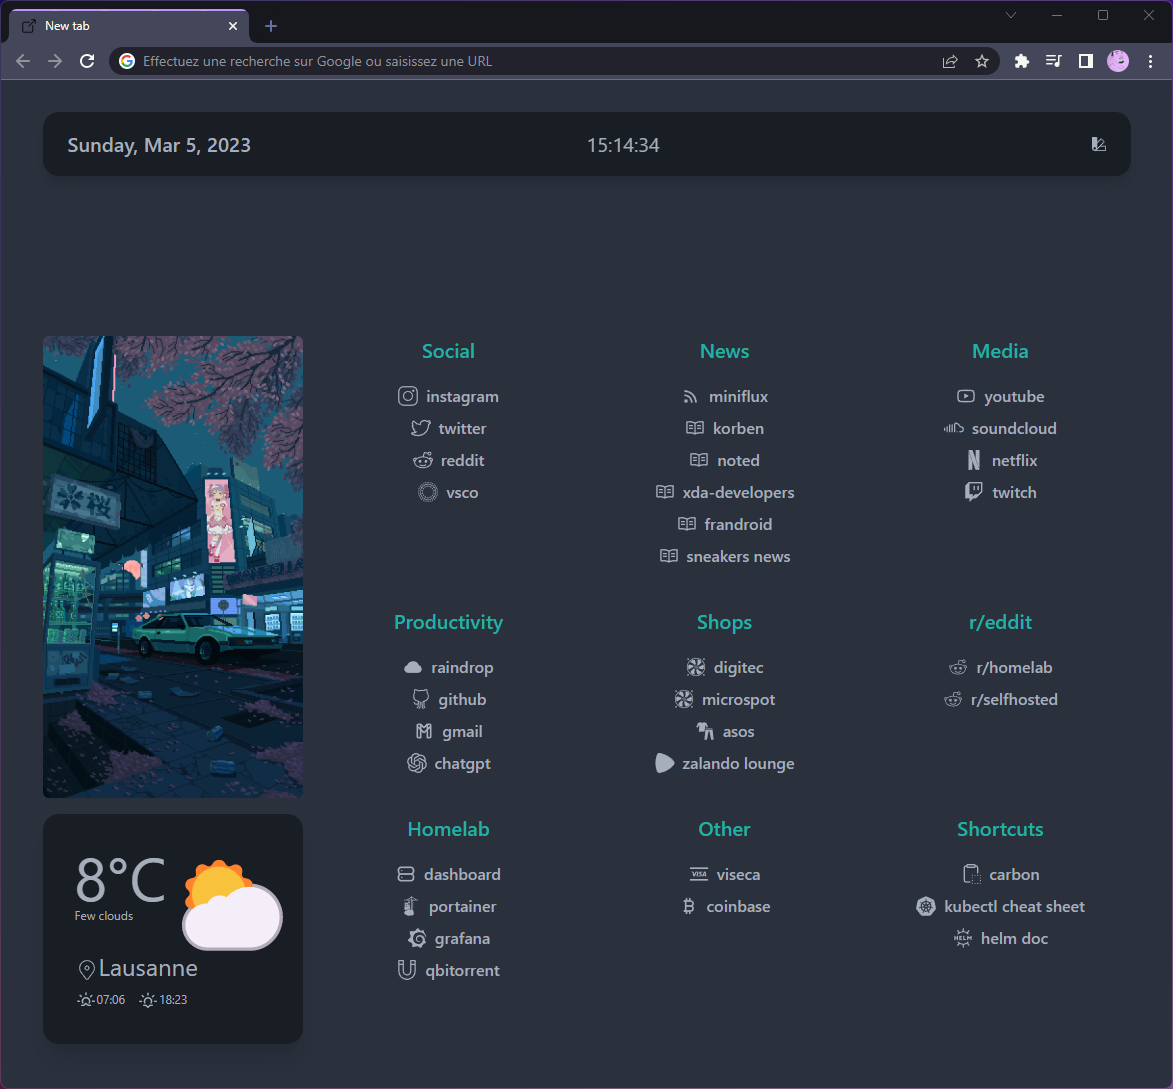The height and width of the screenshot is (1089, 1173).
Task: Share this page via the share icon
Action: 950,61
